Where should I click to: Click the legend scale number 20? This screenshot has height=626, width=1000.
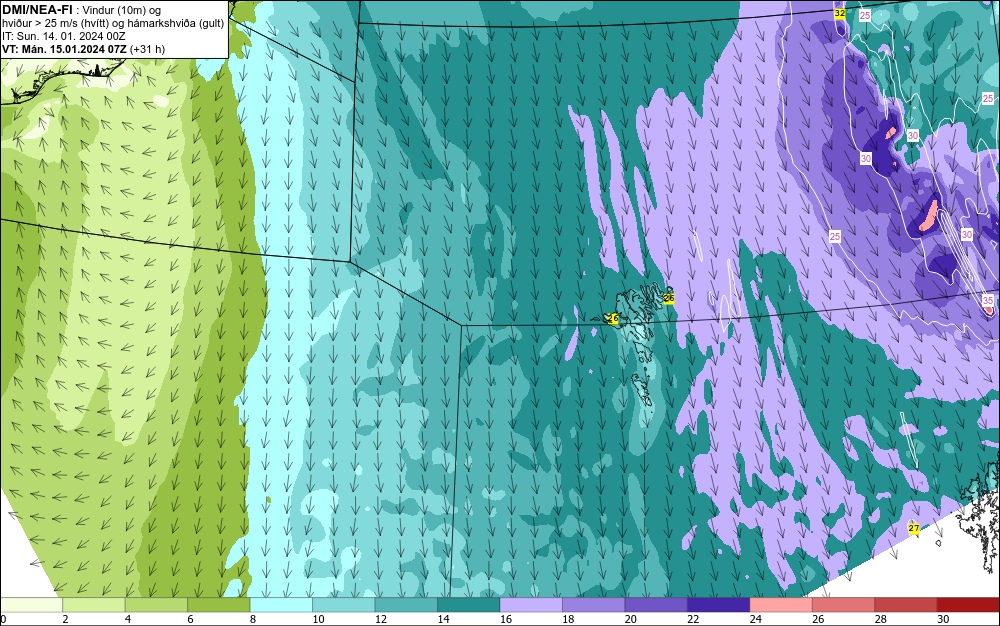pyautogui.click(x=631, y=619)
